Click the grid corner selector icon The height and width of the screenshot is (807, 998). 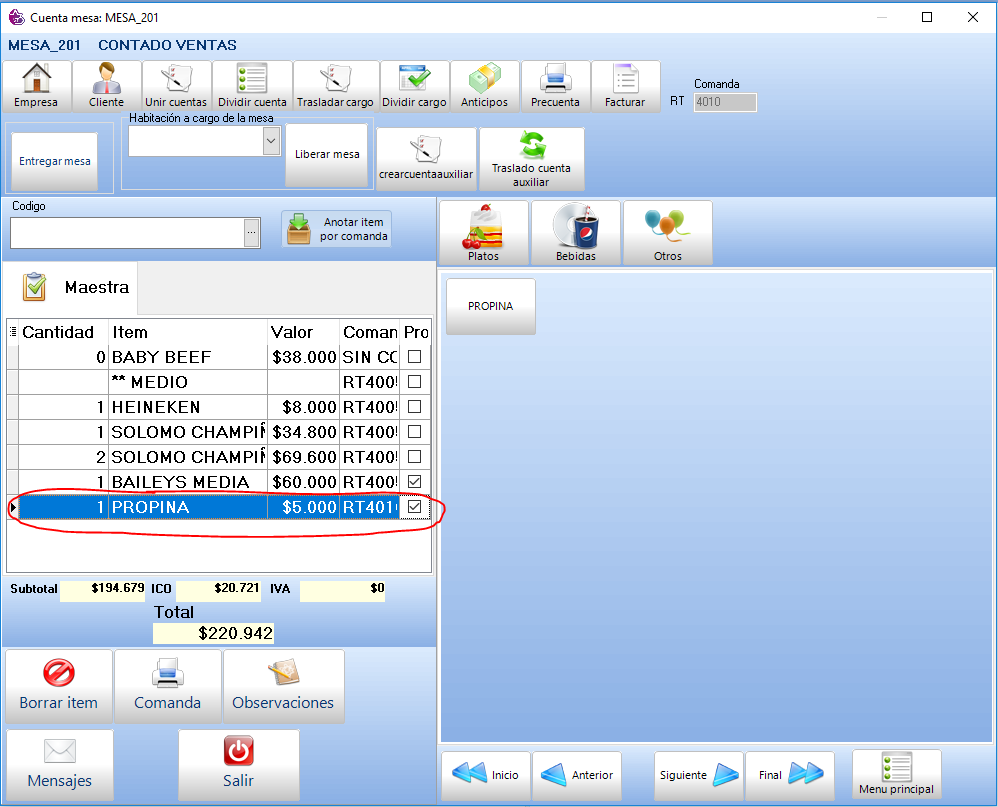pos(13,332)
